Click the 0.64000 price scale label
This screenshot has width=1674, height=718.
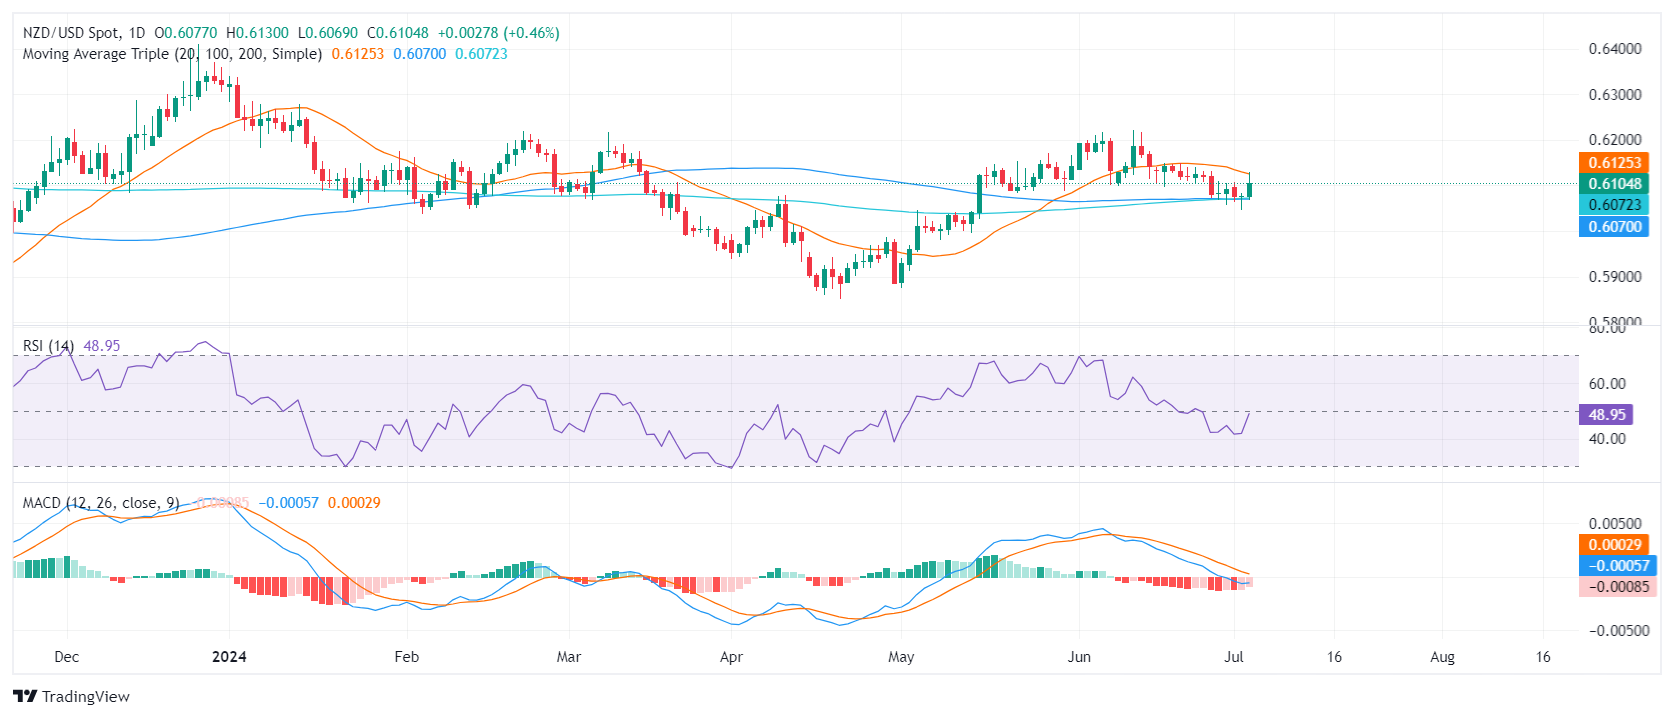tap(1615, 49)
